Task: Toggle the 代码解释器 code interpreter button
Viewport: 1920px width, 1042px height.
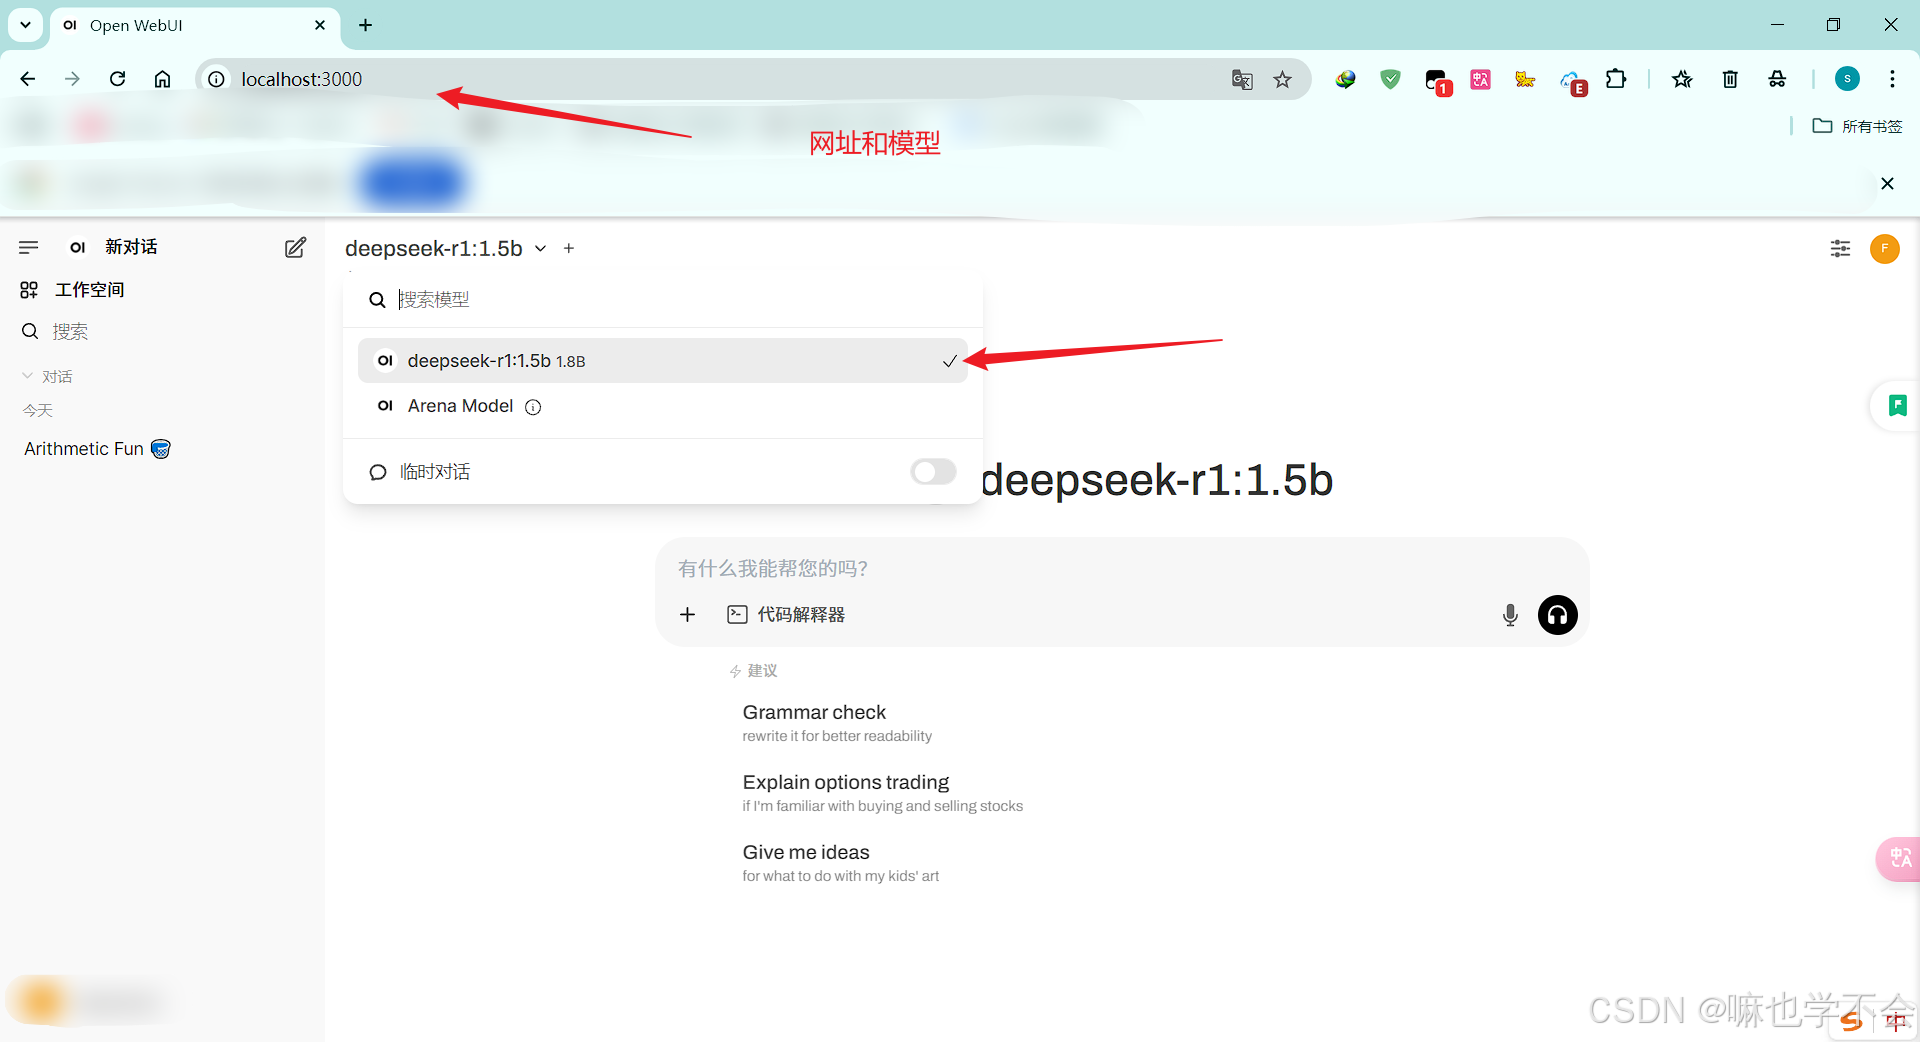Action: (x=786, y=614)
